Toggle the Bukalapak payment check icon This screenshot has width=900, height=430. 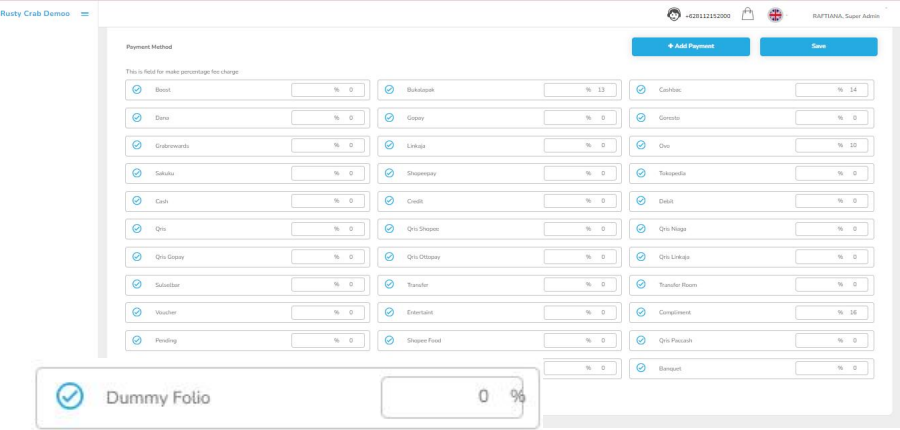pyautogui.click(x=389, y=90)
